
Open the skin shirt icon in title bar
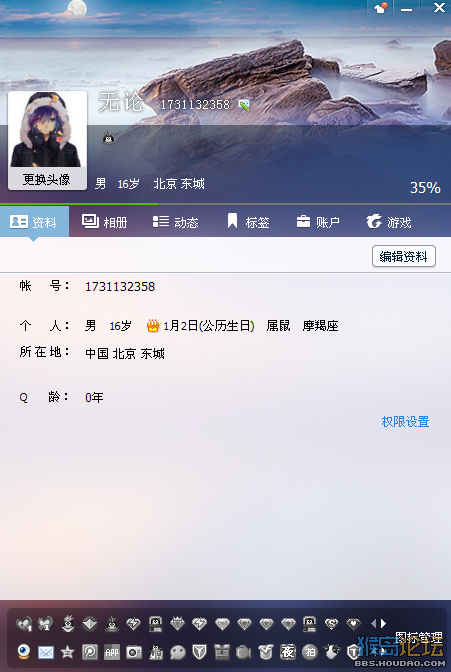coord(380,8)
